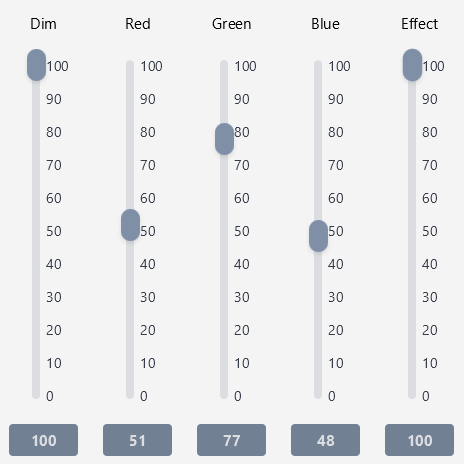Image resolution: width=464 pixels, height=464 pixels.
Task: Set Green slider track at 30 mark
Action: pos(224,297)
